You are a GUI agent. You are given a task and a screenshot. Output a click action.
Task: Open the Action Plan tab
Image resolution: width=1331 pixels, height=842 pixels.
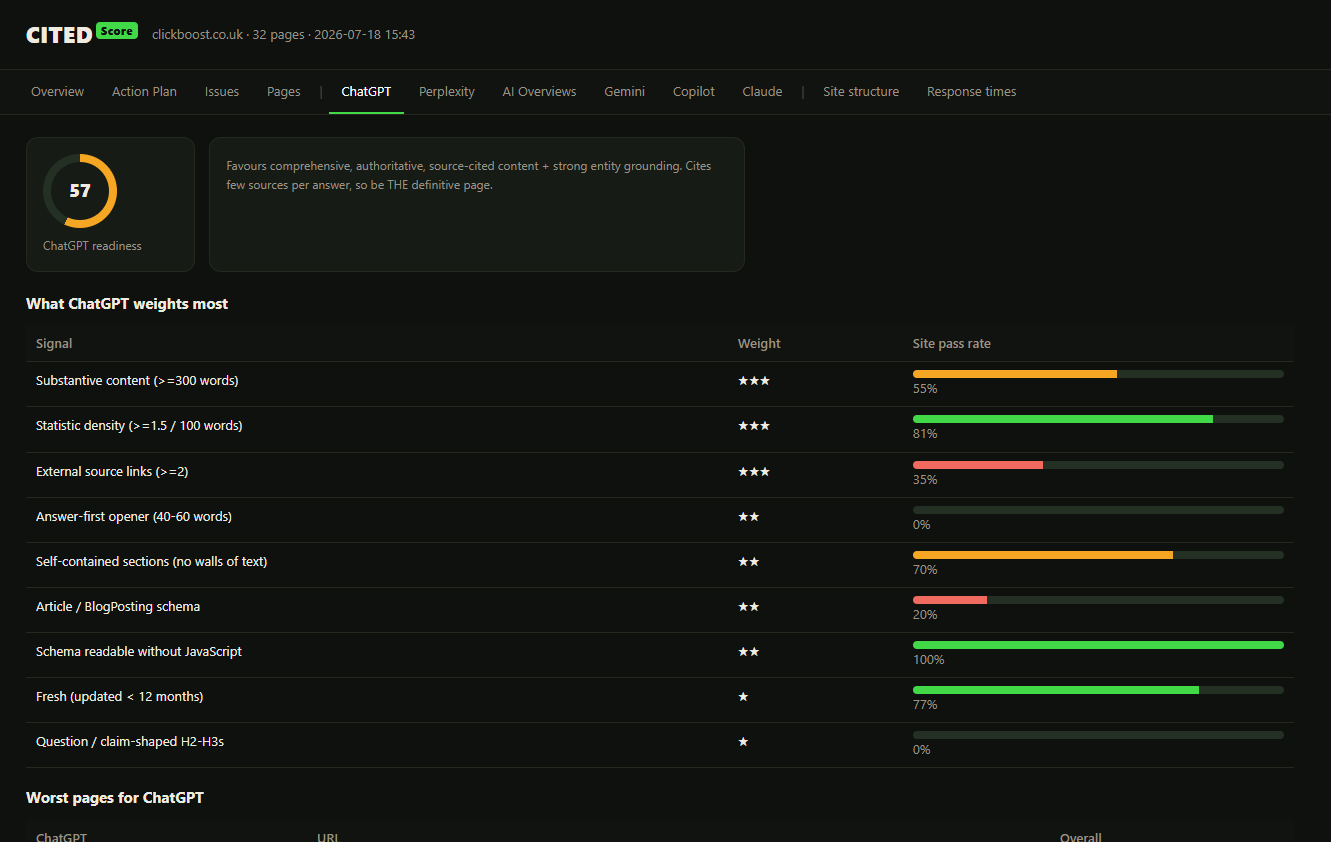[144, 91]
